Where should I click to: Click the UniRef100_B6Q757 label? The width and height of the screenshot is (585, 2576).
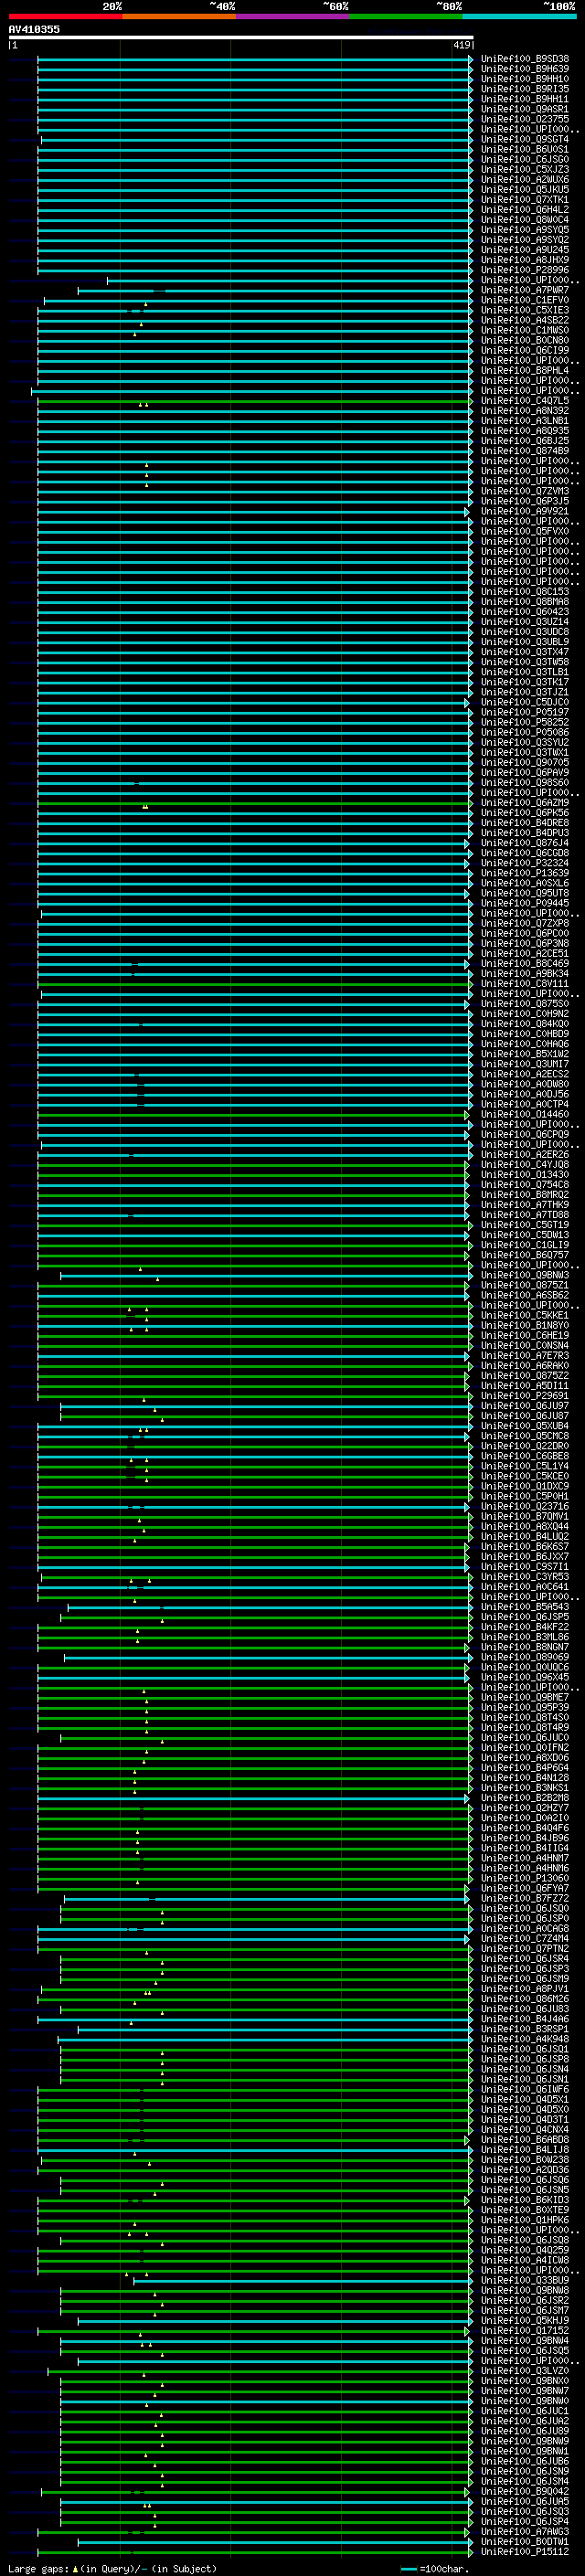click(x=525, y=1255)
